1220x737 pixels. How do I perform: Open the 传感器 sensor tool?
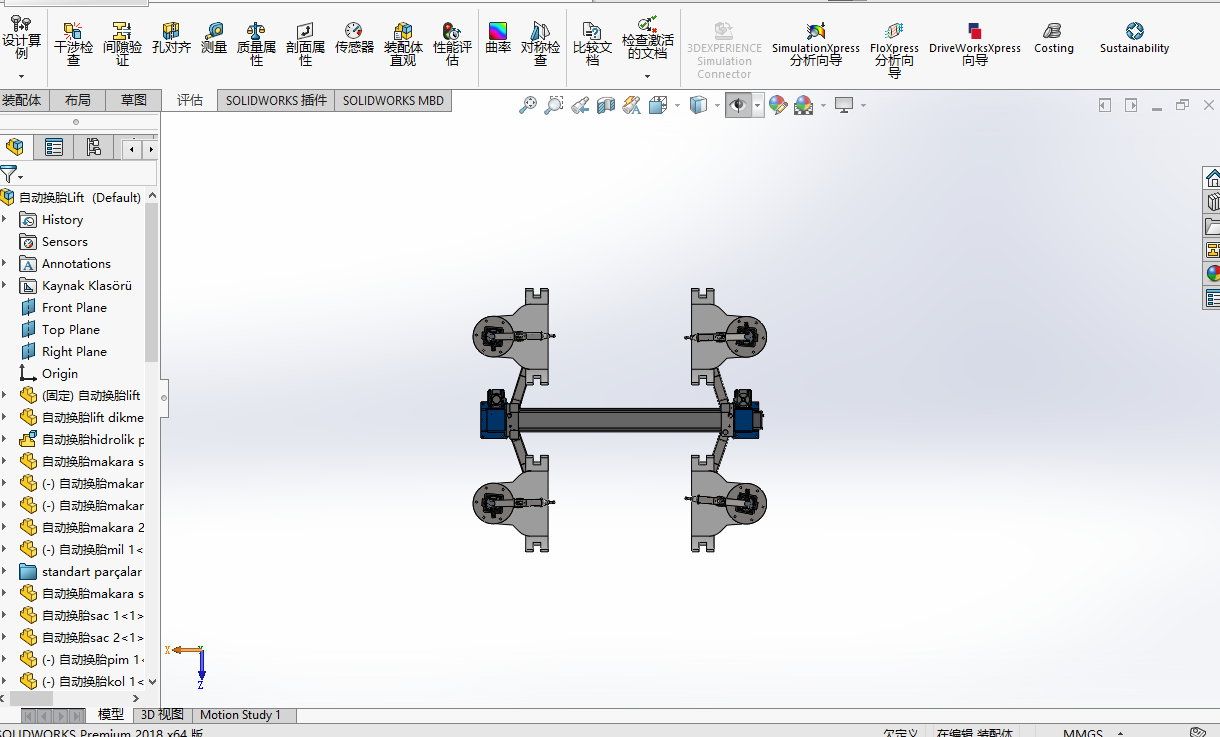pos(354,38)
